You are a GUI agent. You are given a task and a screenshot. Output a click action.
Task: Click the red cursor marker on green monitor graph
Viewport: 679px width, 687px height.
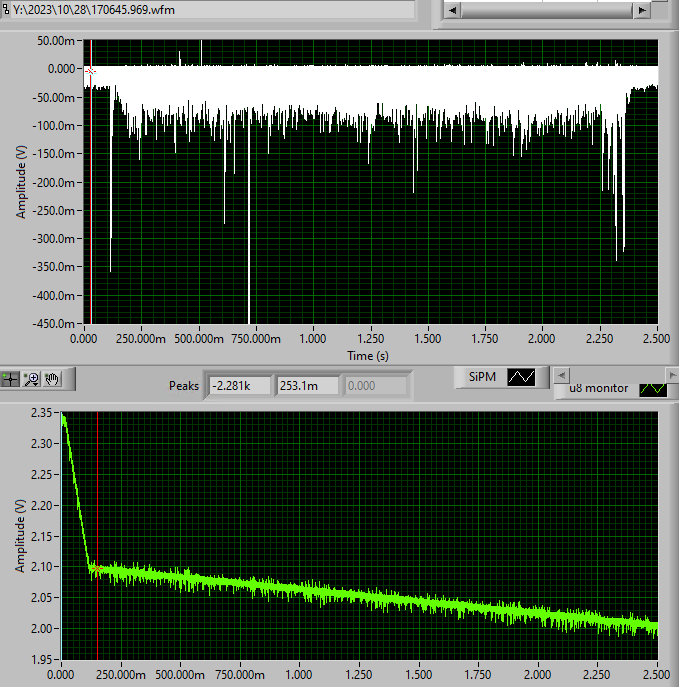pyautogui.click(x=97, y=569)
